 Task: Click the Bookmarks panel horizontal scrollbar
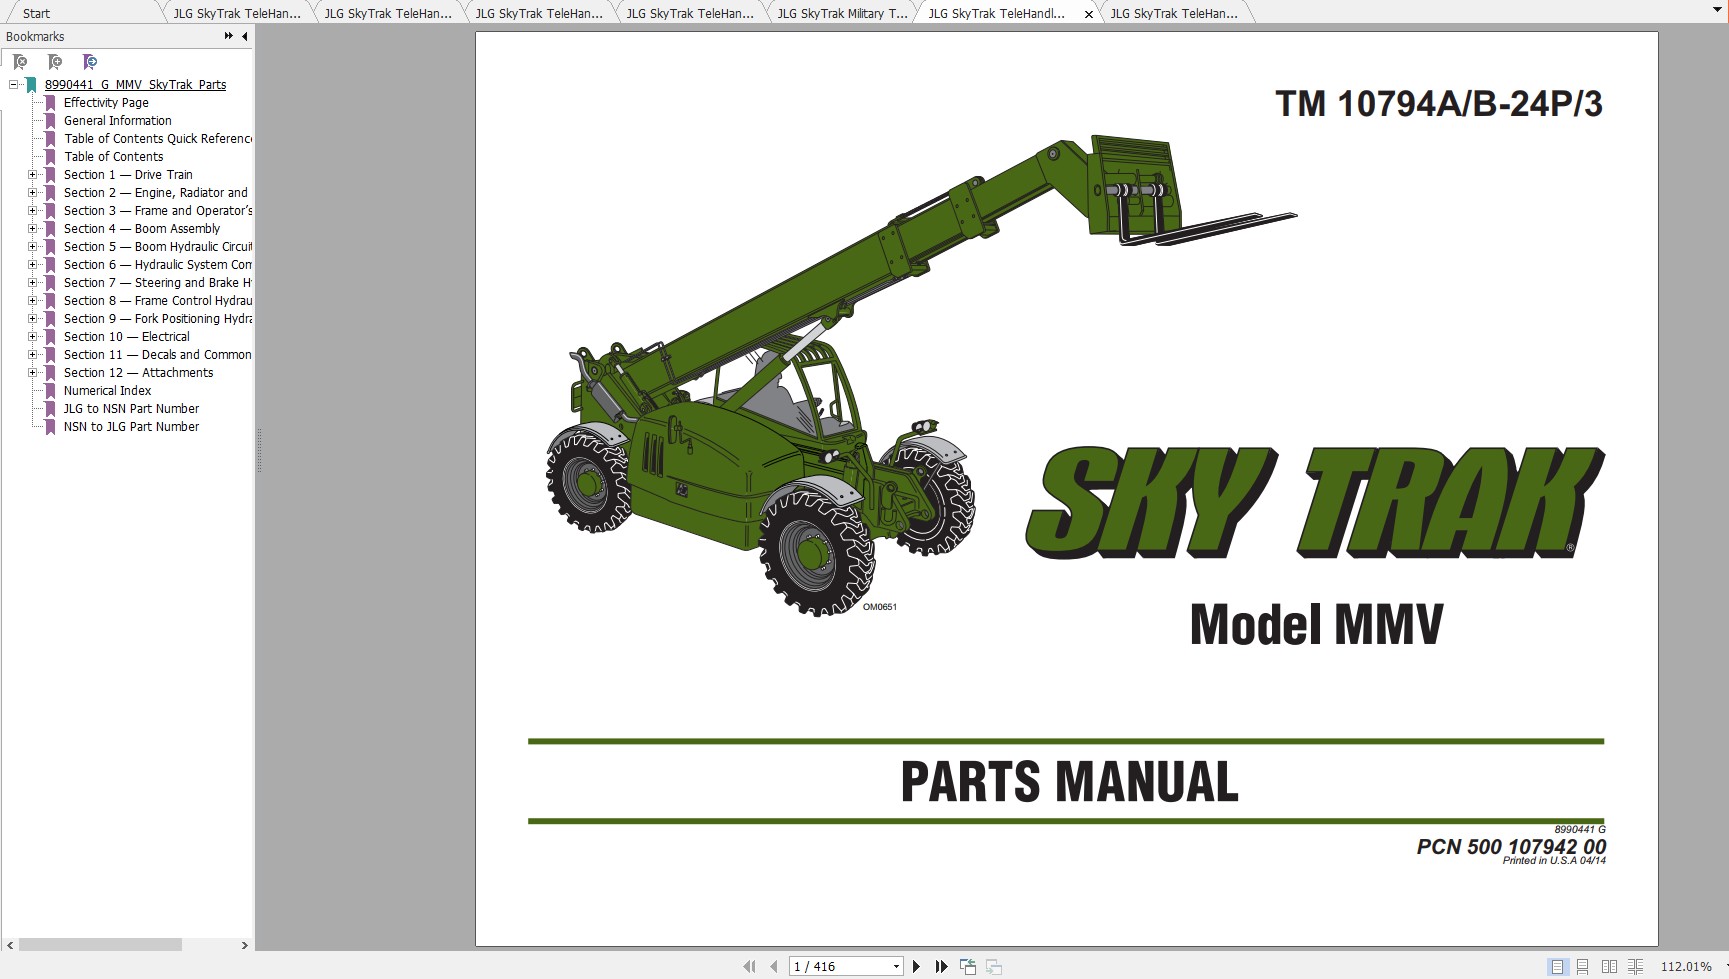pyautogui.click(x=100, y=944)
